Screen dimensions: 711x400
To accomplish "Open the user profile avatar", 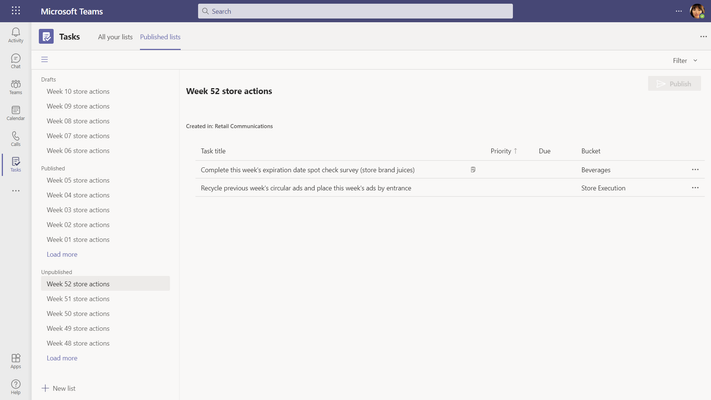I will coord(697,11).
